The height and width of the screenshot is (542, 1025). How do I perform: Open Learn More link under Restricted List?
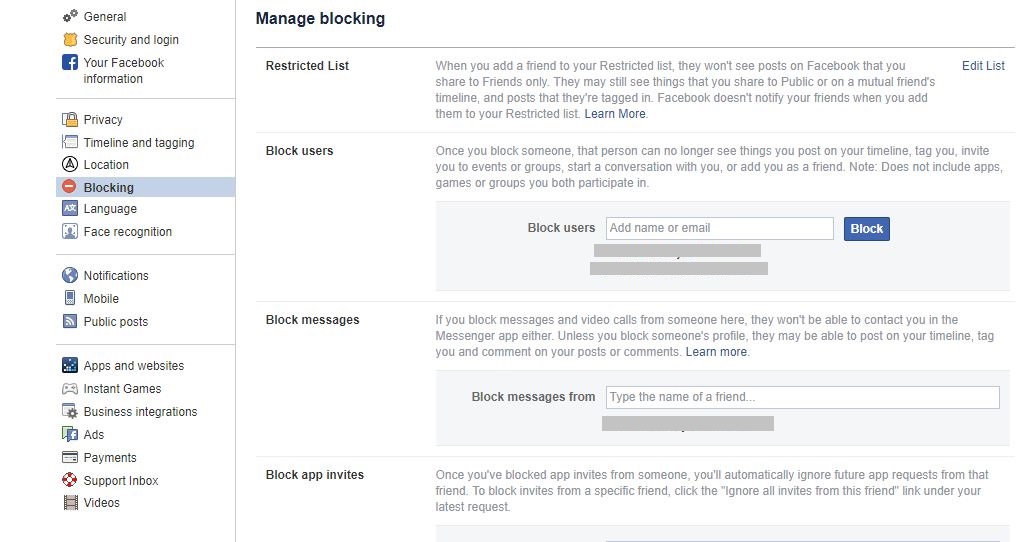pyautogui.click(x=614, y=114)
